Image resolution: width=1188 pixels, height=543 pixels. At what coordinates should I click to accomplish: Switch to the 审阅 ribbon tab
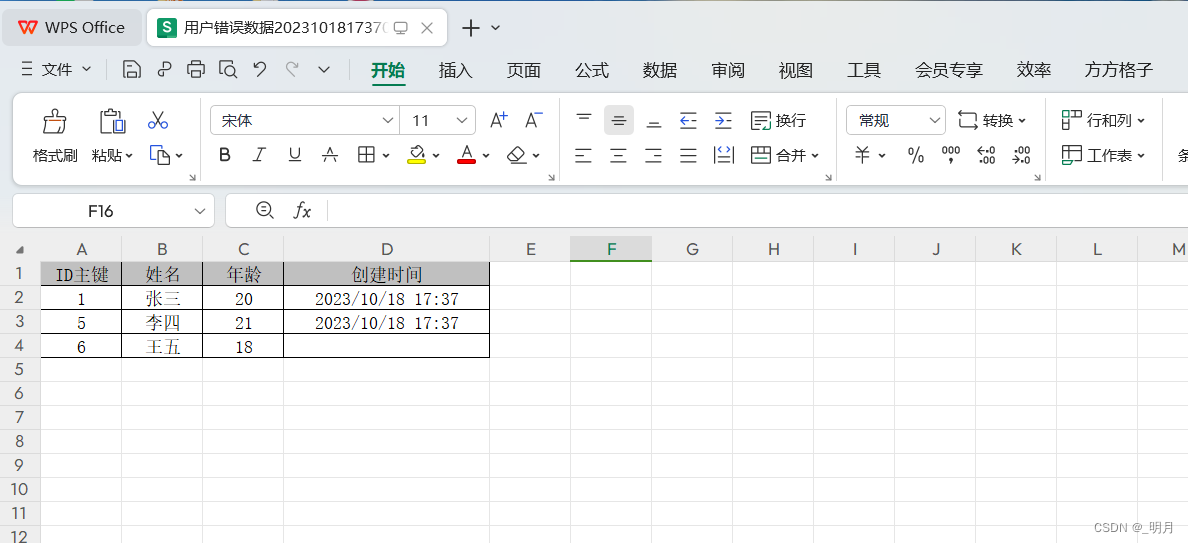727,70
